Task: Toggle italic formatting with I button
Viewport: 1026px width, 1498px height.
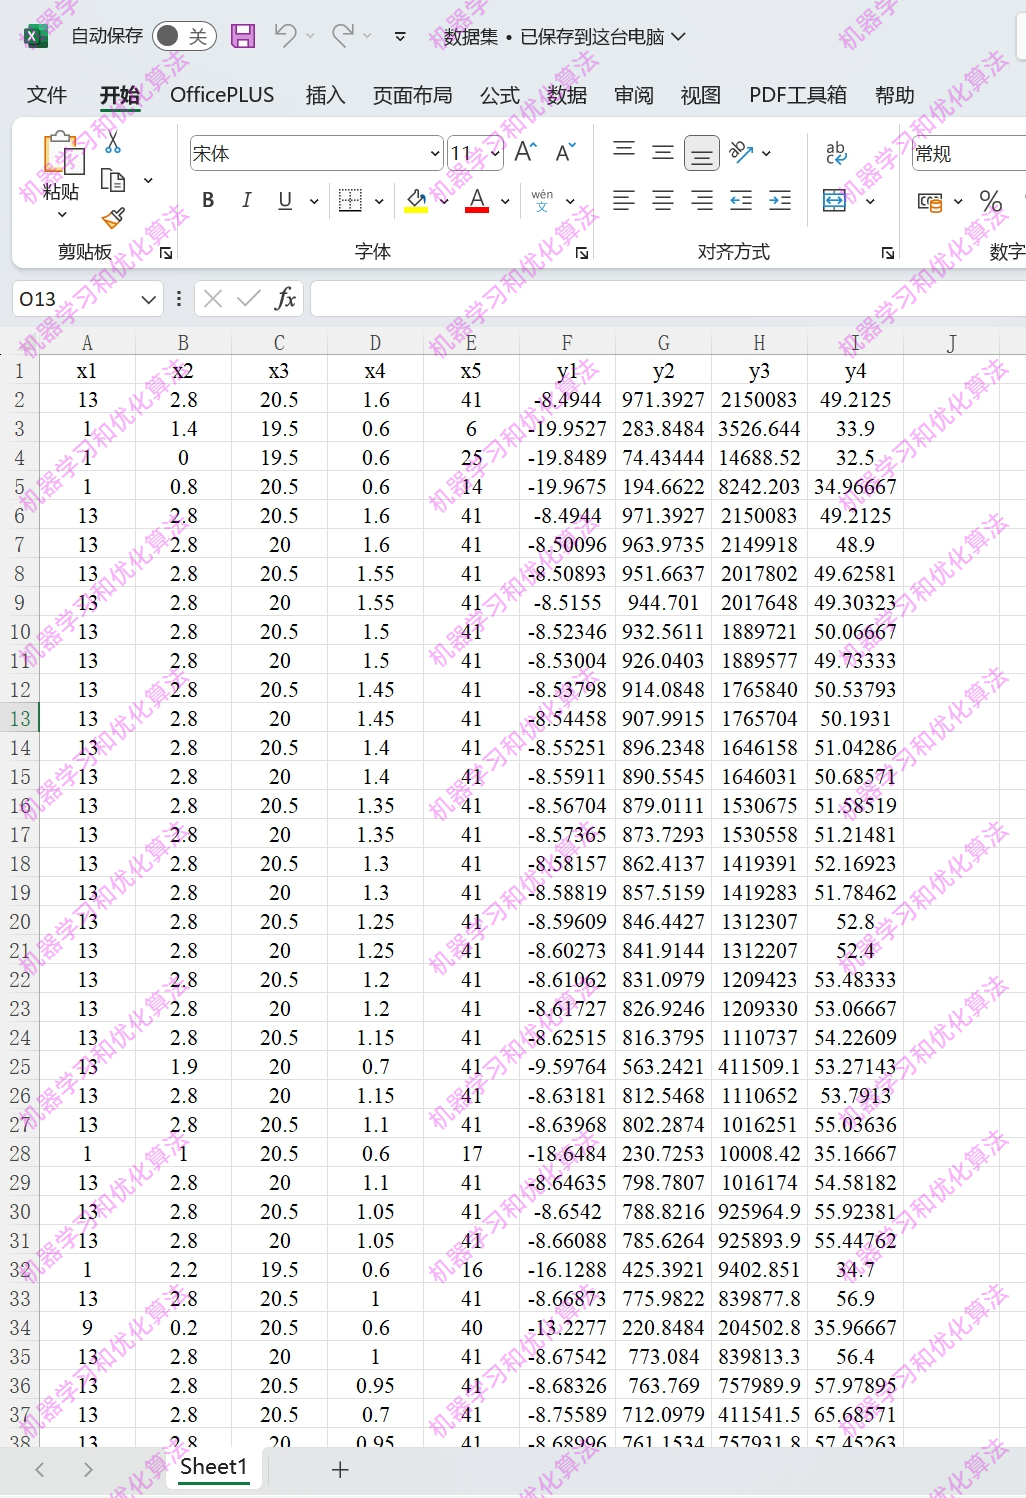Action: coord(246,200)
